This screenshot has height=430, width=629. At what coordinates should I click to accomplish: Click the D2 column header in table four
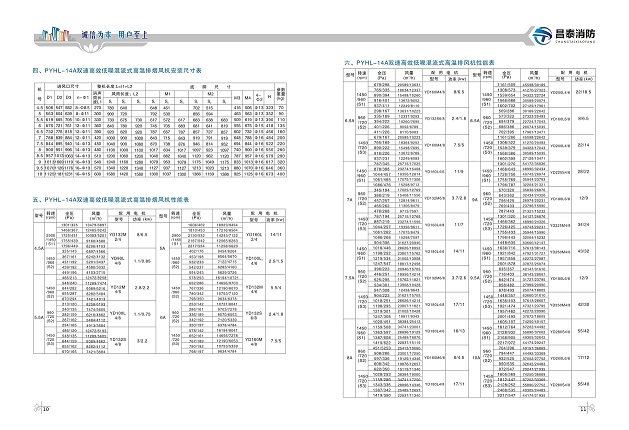(59, 97)
